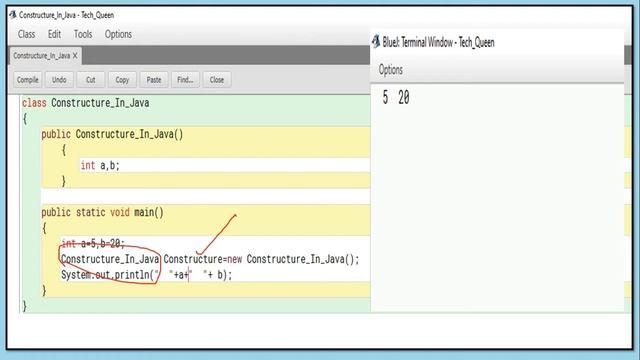The image size is (640, 360).
Task: Close the Constructure_In_Java tab with X
Action: pos(75,56)
